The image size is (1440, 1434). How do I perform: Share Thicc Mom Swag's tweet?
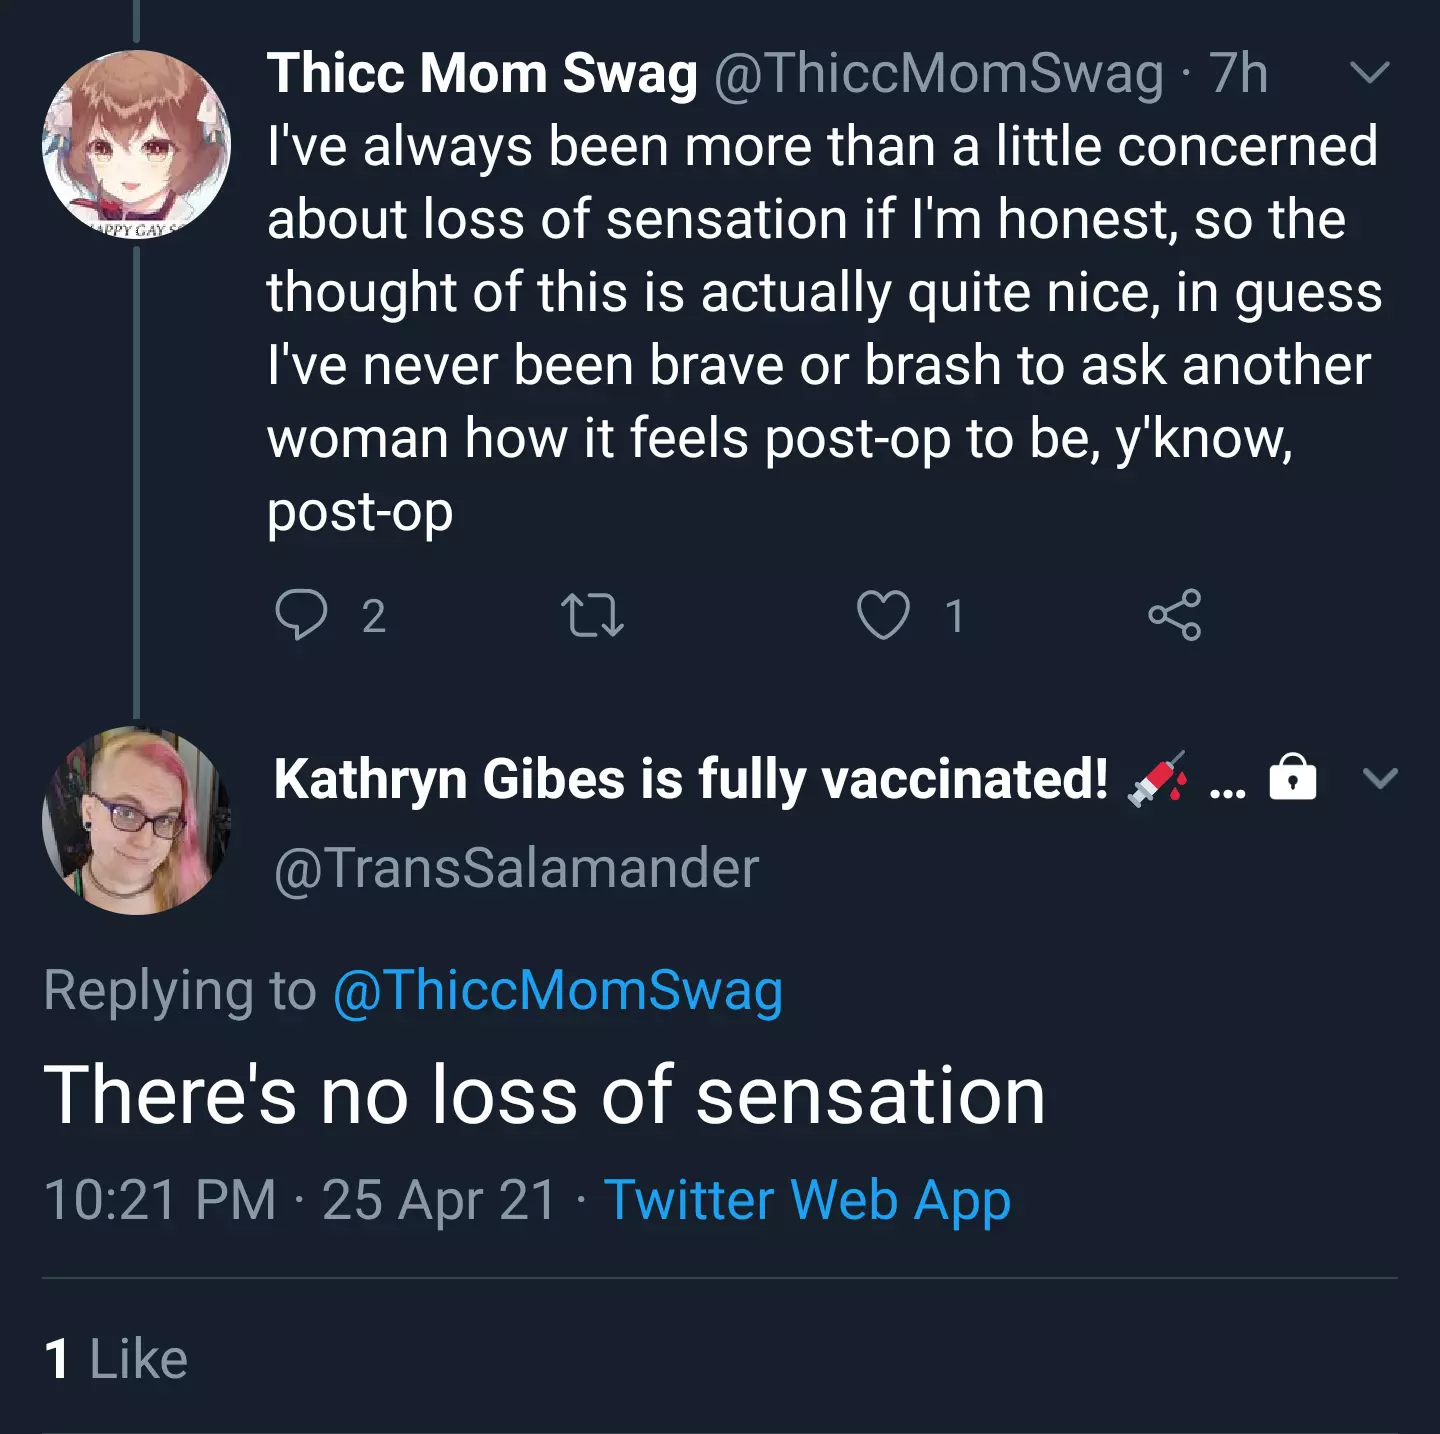[x=1175, y=614]
